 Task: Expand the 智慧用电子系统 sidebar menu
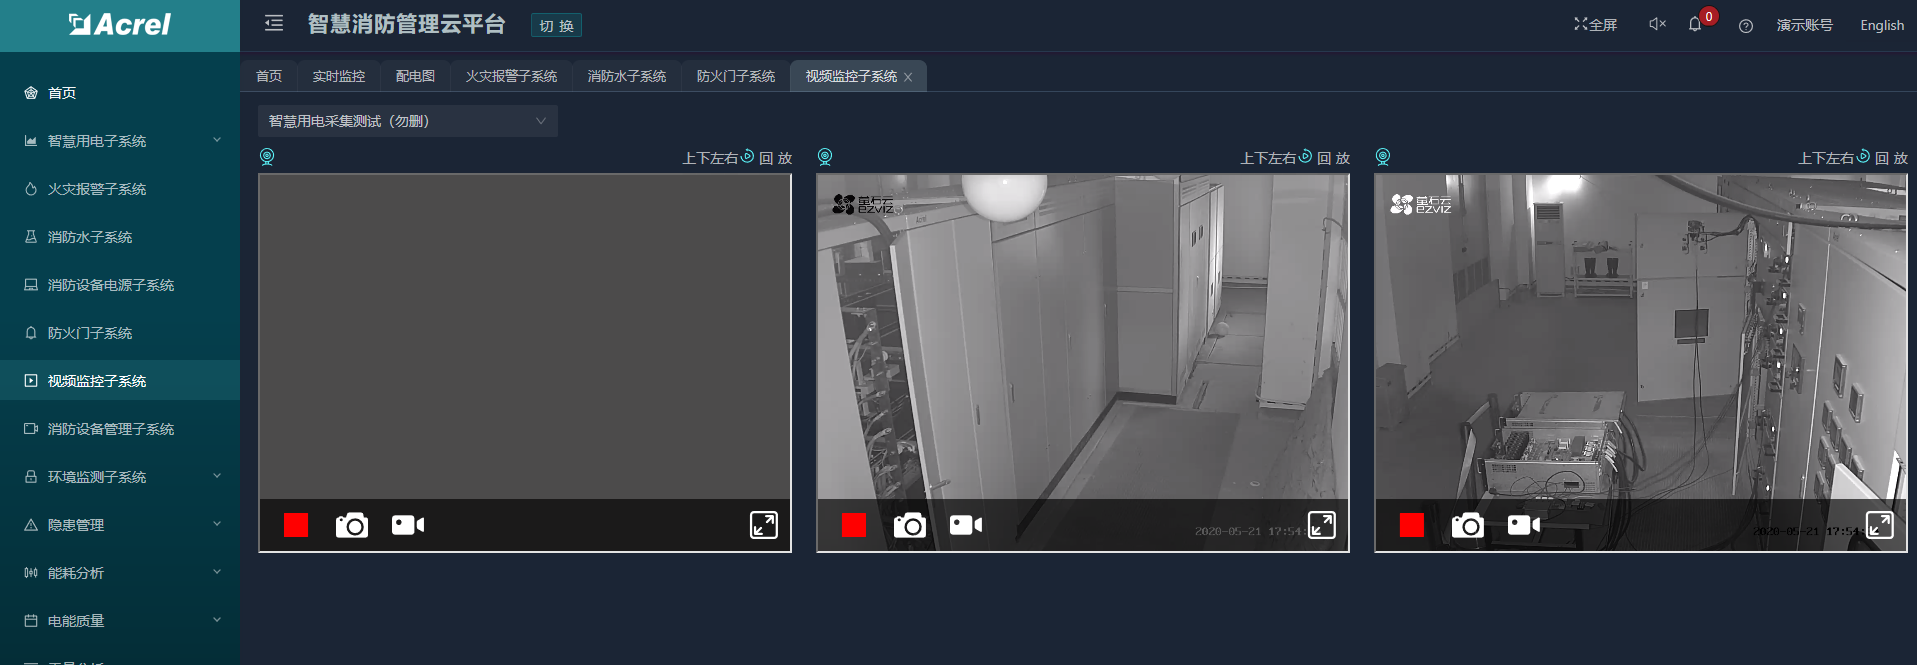point(120,141)
